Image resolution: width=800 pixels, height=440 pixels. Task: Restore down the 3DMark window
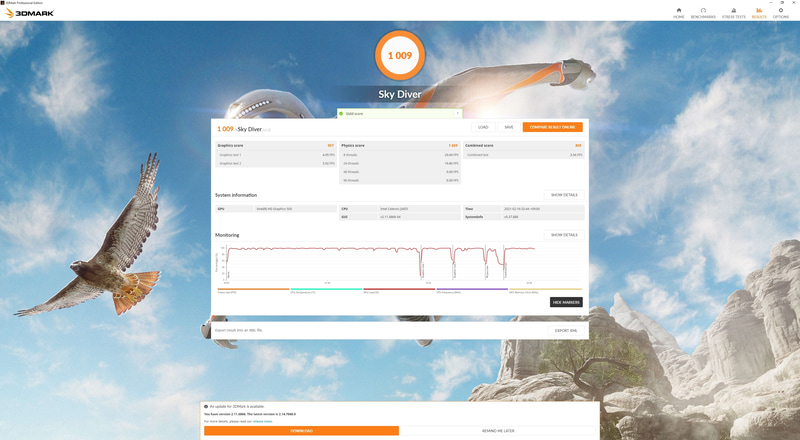click(782, 3)
